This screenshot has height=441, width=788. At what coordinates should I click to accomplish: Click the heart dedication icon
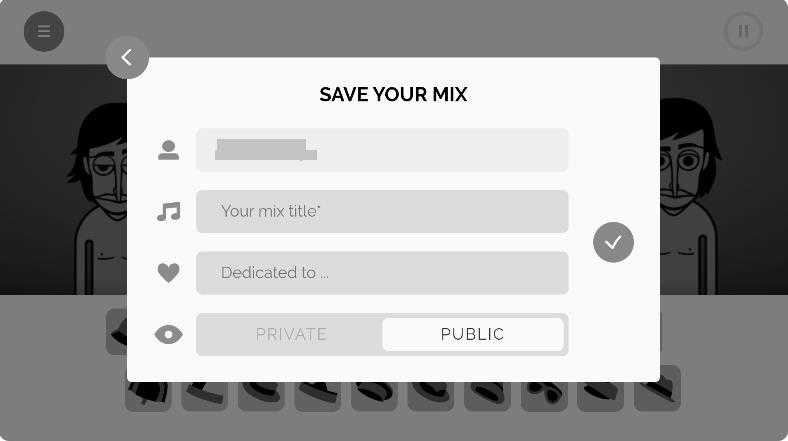[x=168, y=273]
